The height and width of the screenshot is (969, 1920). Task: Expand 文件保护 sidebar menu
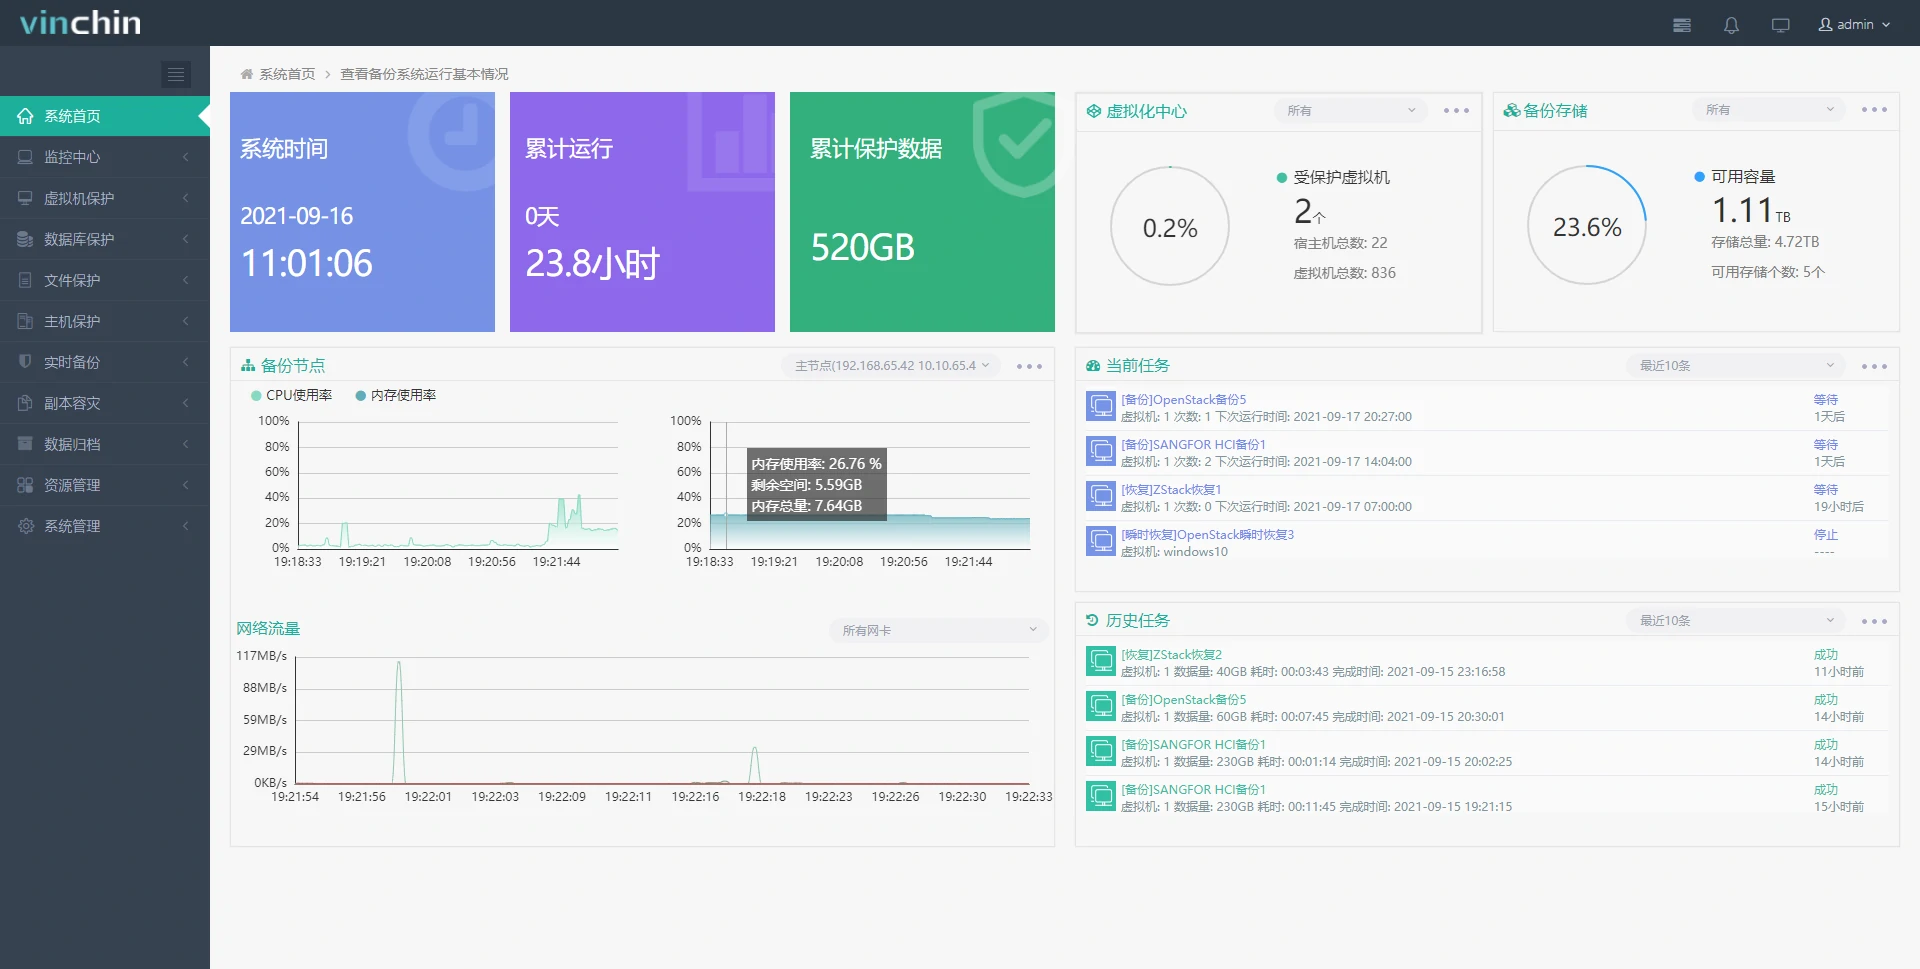tap(105, 280)
